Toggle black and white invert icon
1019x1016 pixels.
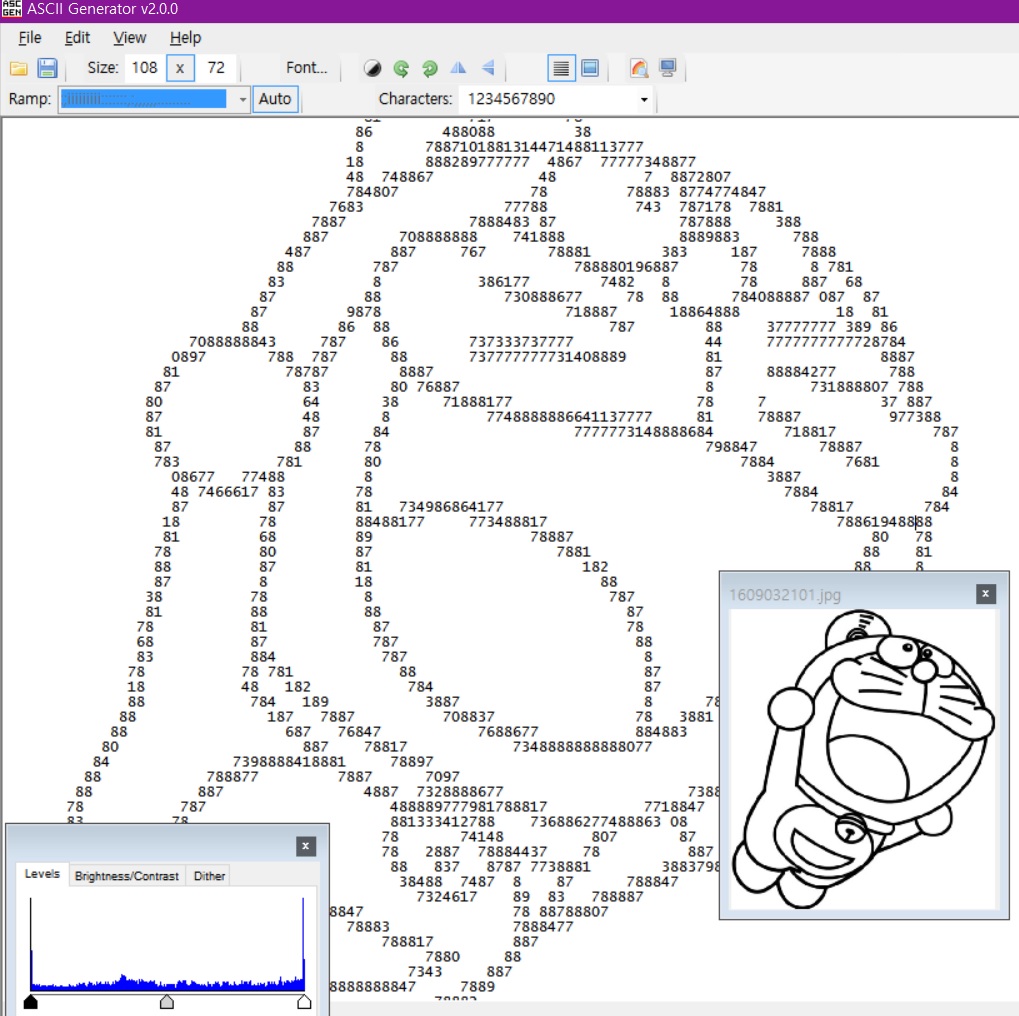372,68
